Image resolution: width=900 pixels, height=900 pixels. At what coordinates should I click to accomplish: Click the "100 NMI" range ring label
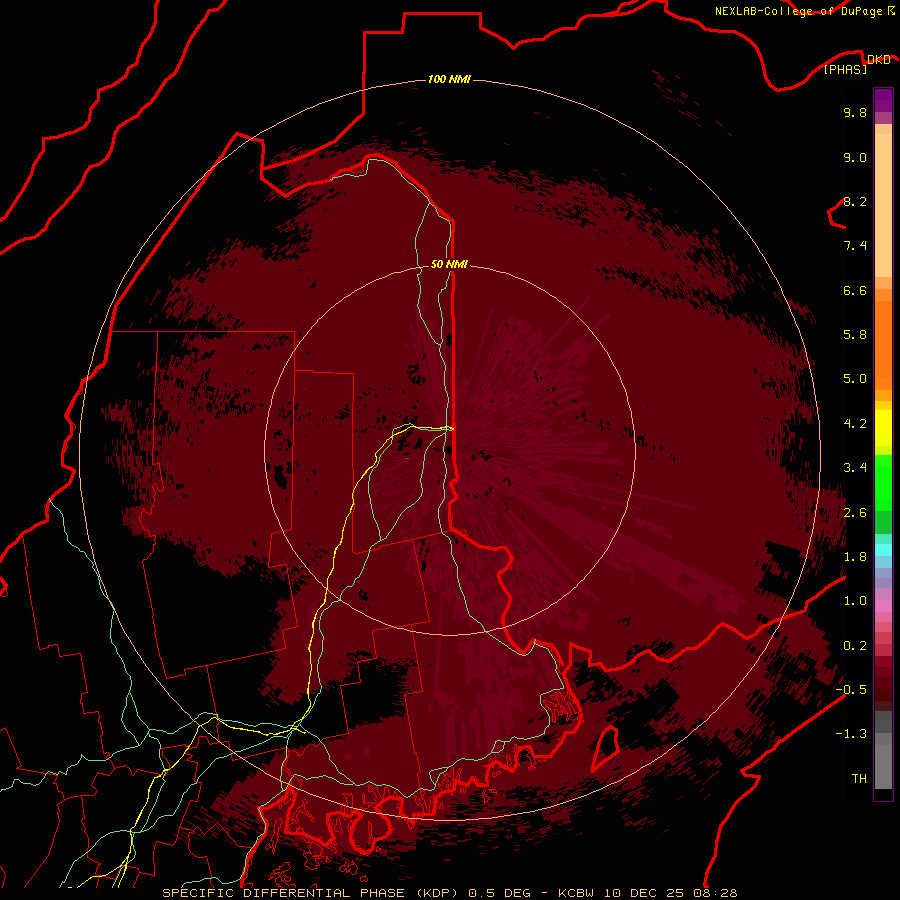coord(449,79)
